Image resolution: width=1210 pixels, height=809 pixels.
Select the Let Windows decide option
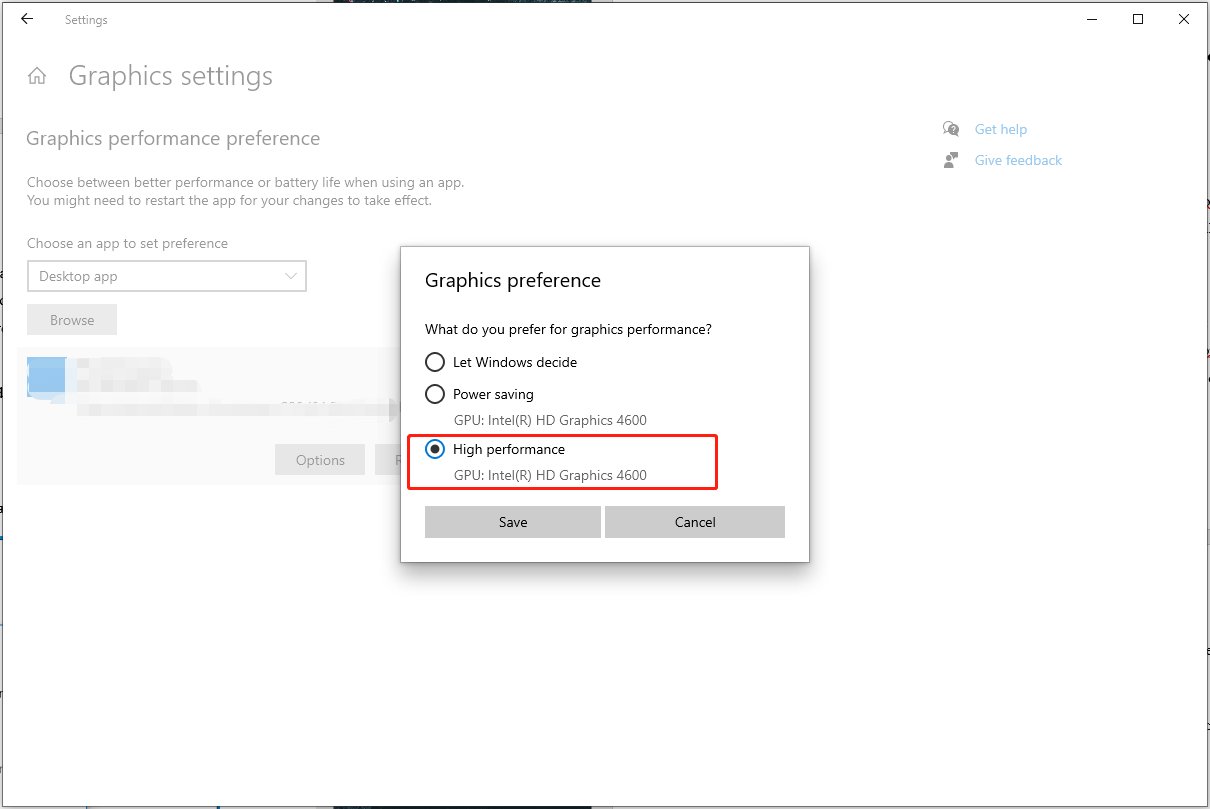[x=435, y=362]
